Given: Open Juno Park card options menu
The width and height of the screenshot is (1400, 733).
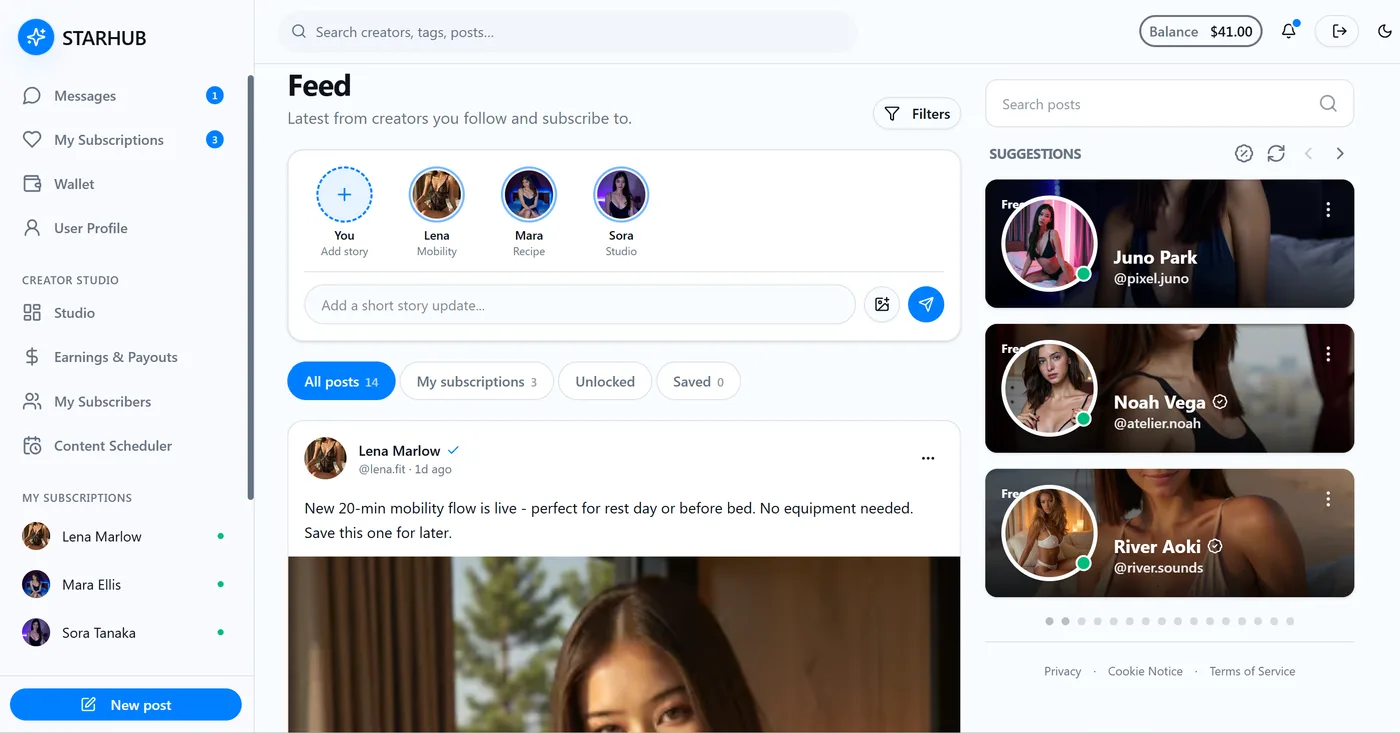Looking at the screenshot, I should pos(1328,210).
